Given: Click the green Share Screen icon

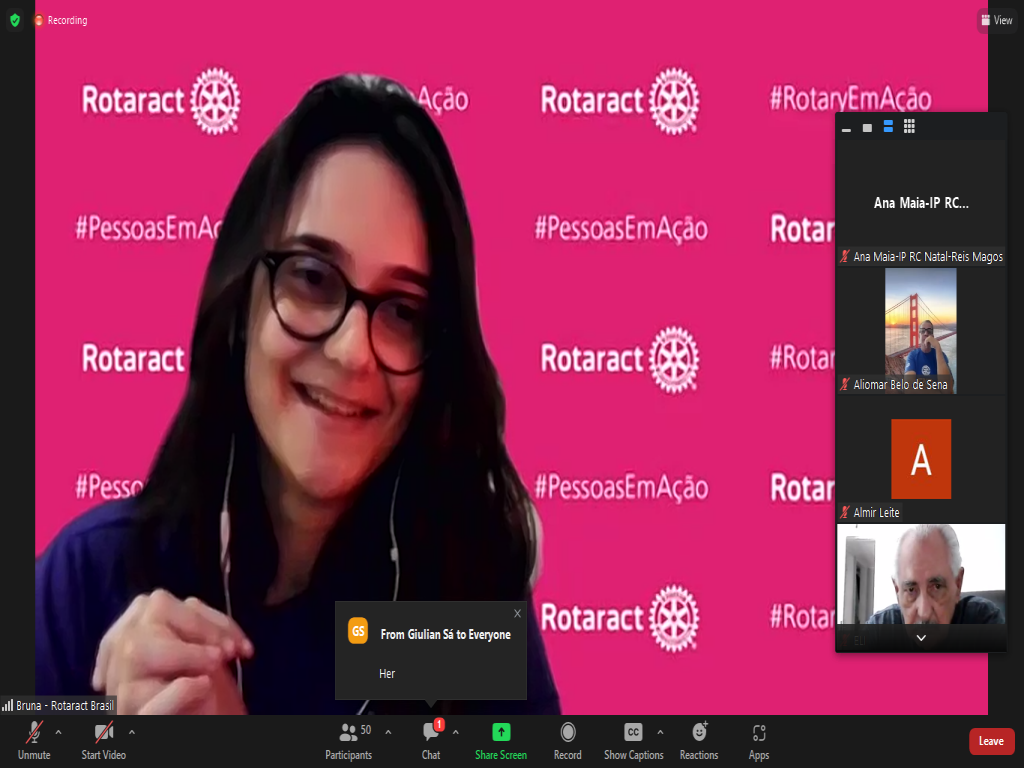Looking at the screenshot, I should [x=501, y=732].
